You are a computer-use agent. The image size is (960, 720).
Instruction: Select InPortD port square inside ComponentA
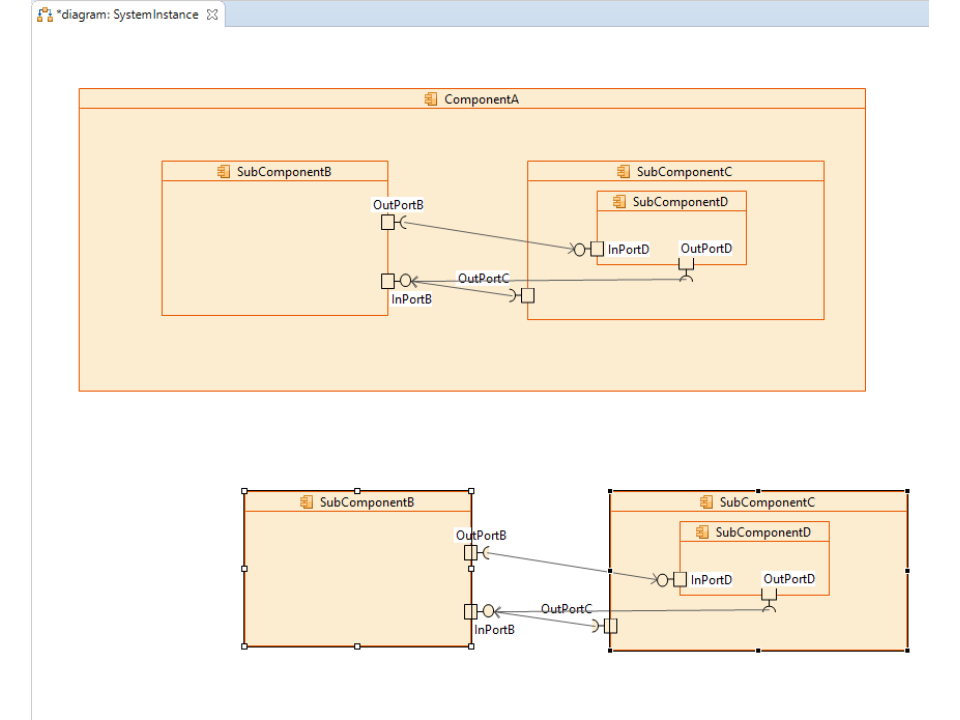pos(597,249)
